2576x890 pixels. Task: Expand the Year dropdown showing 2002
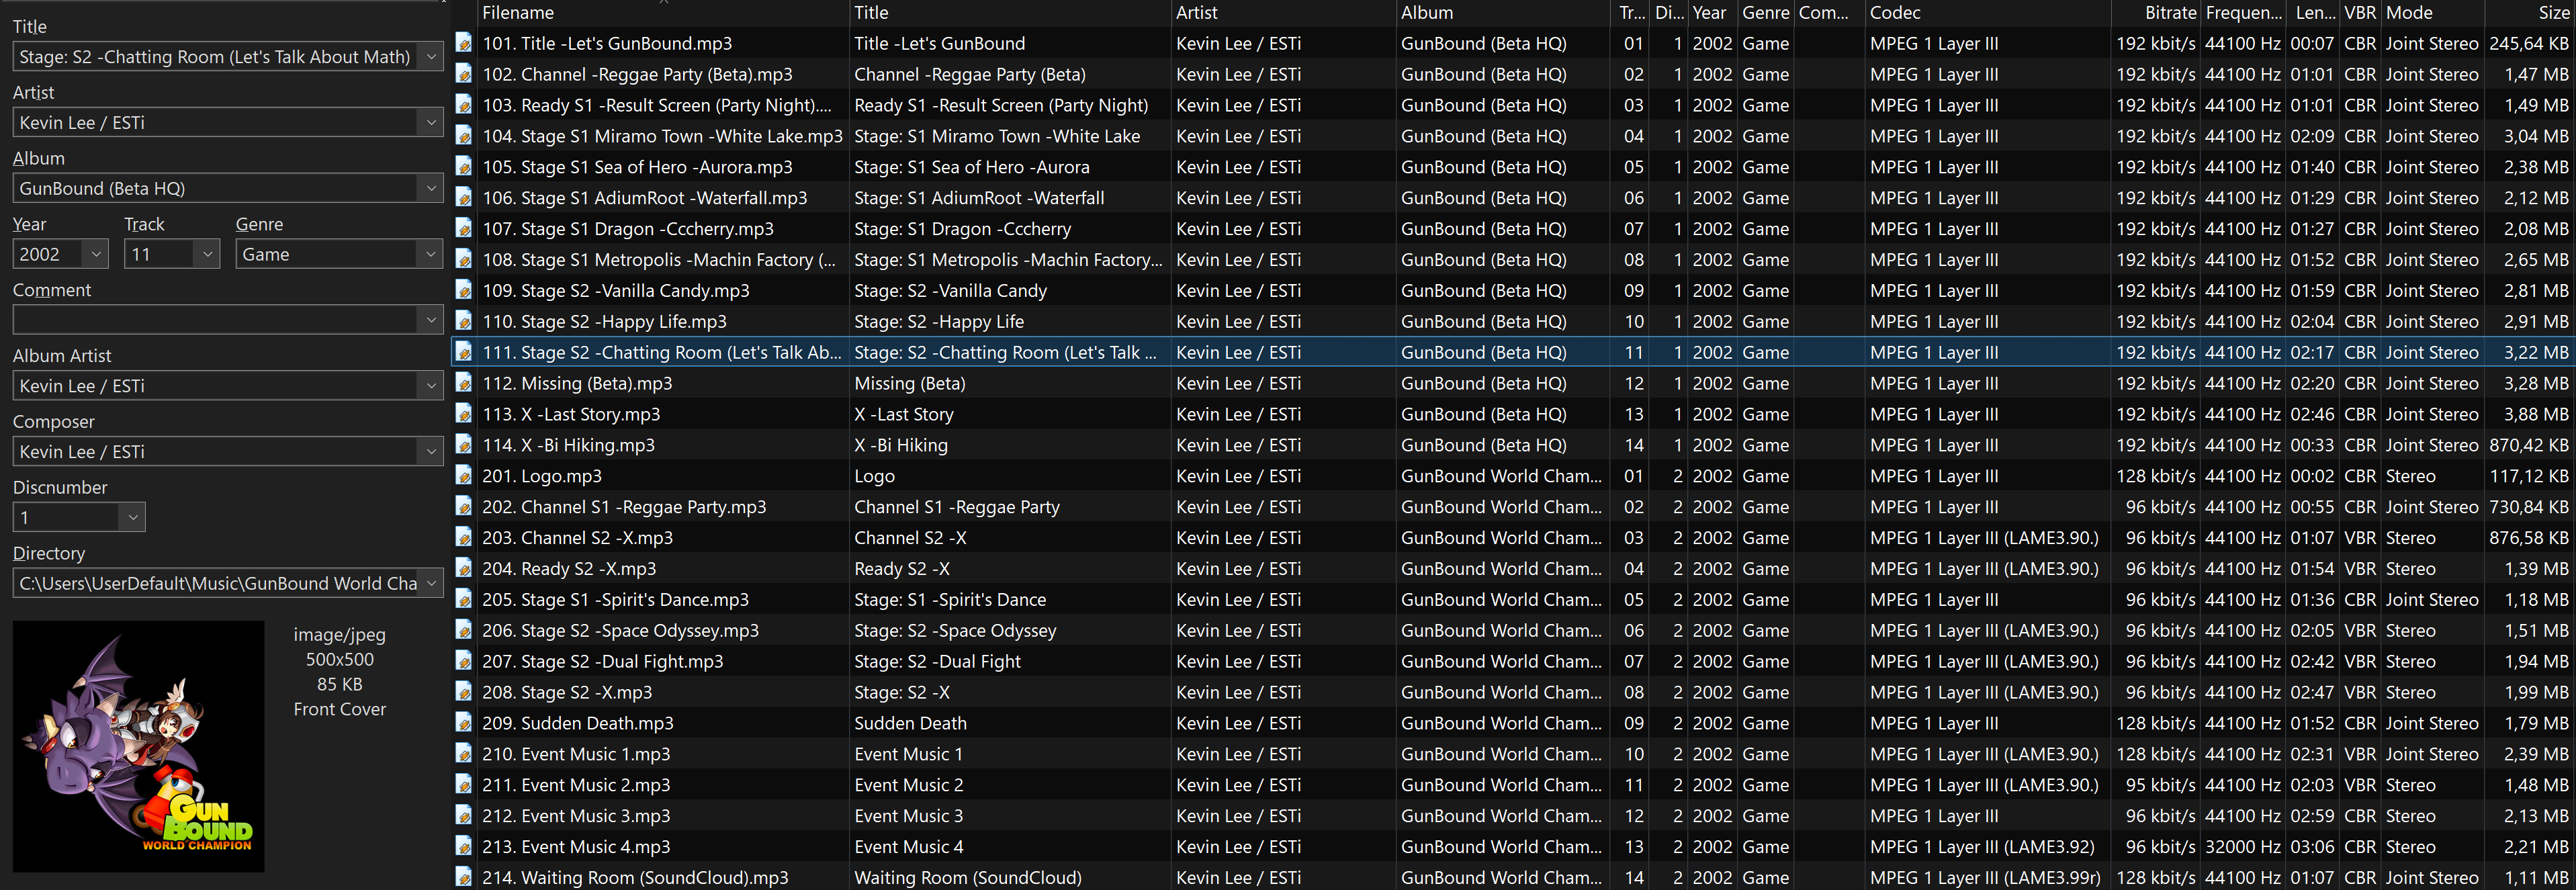pos(96,254)
